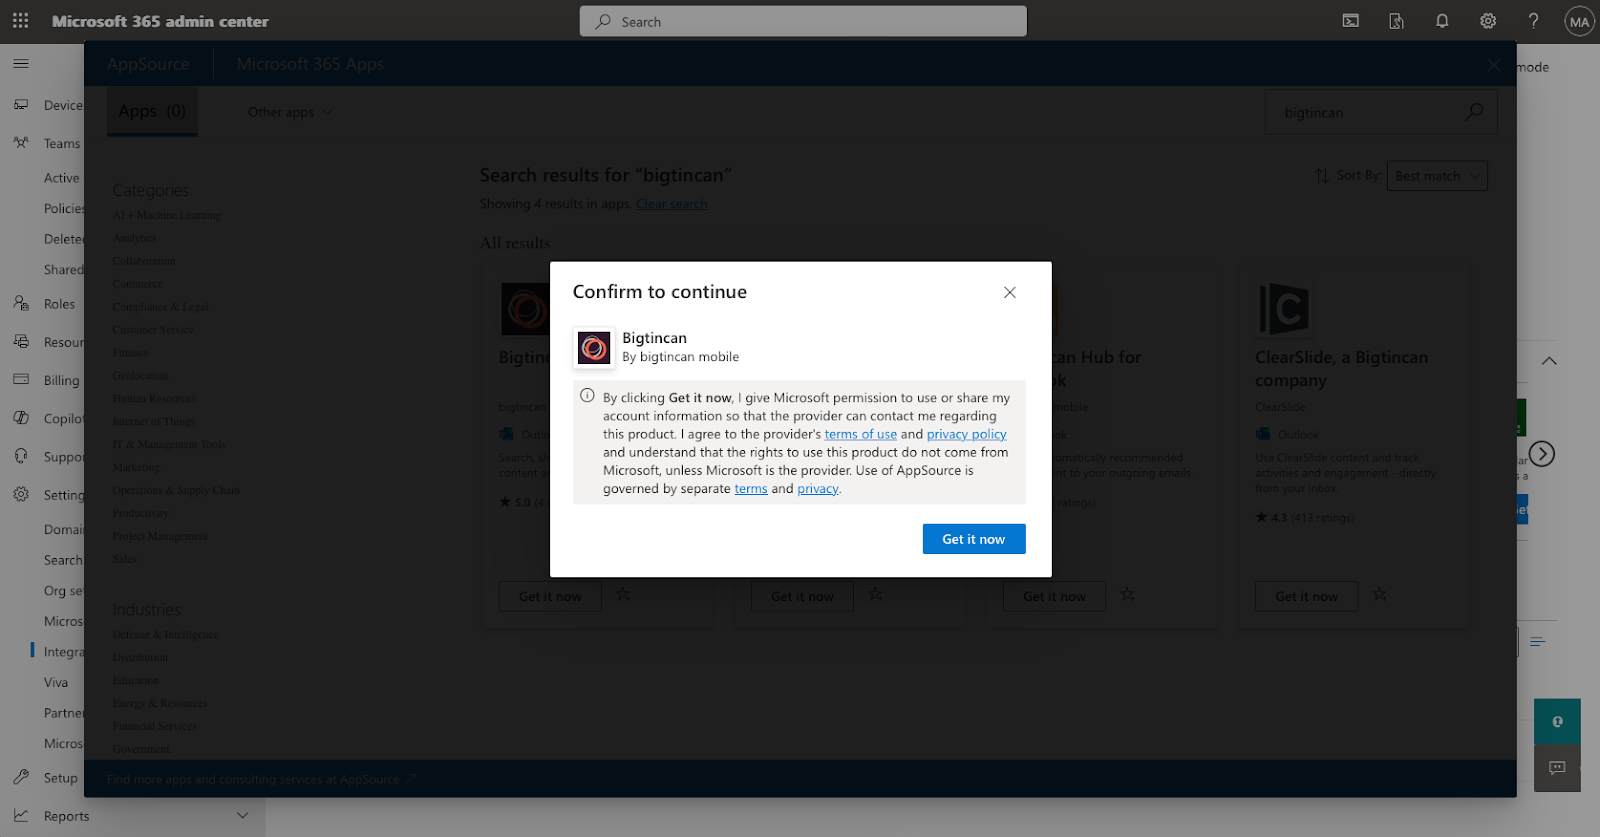Click the next arrow circle button
This screenshot has height=837, width=1600.
coord(1542,454)
